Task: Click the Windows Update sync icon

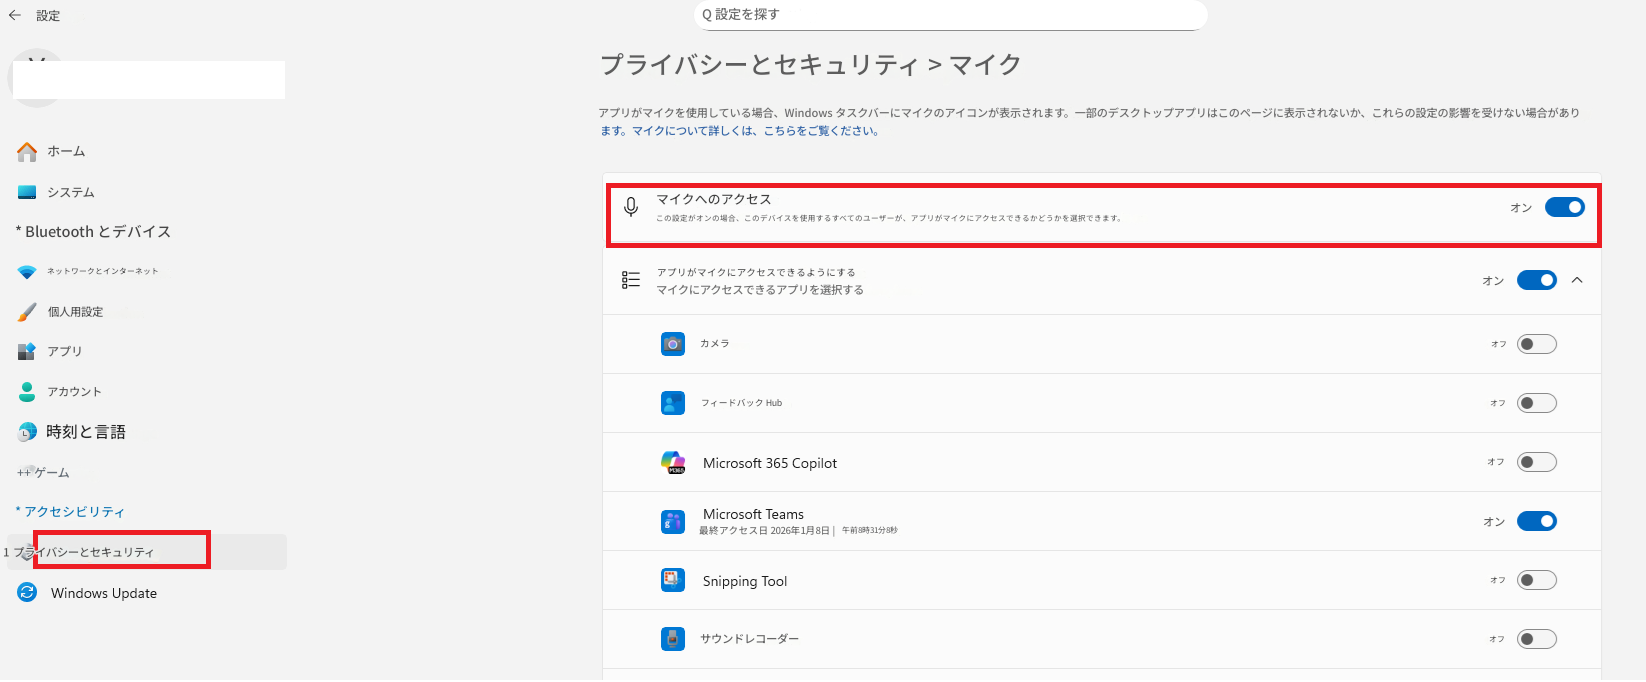Action: 27,593
